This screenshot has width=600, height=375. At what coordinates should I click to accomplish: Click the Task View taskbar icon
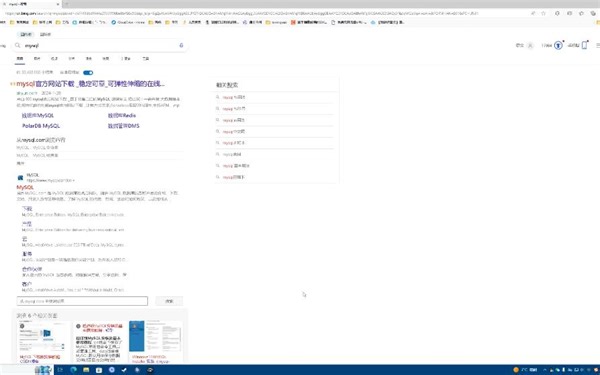(60, 370)
